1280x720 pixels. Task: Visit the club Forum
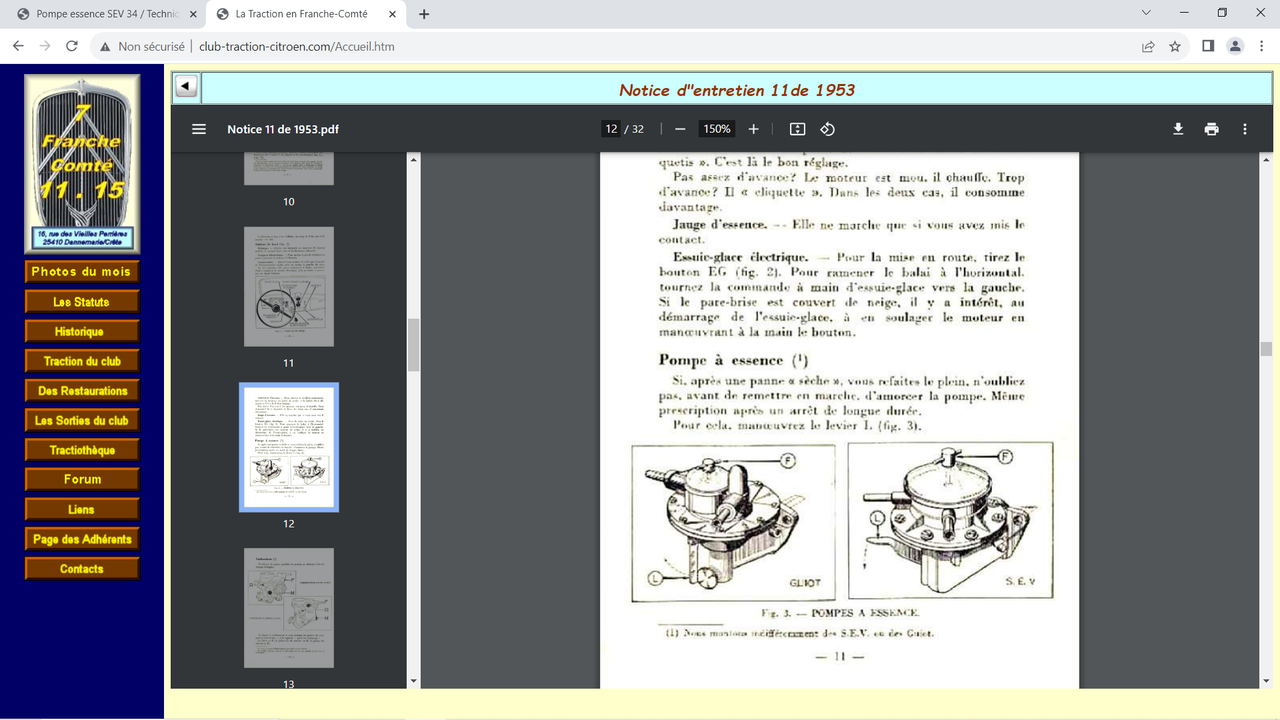click(x=82, y=480)
